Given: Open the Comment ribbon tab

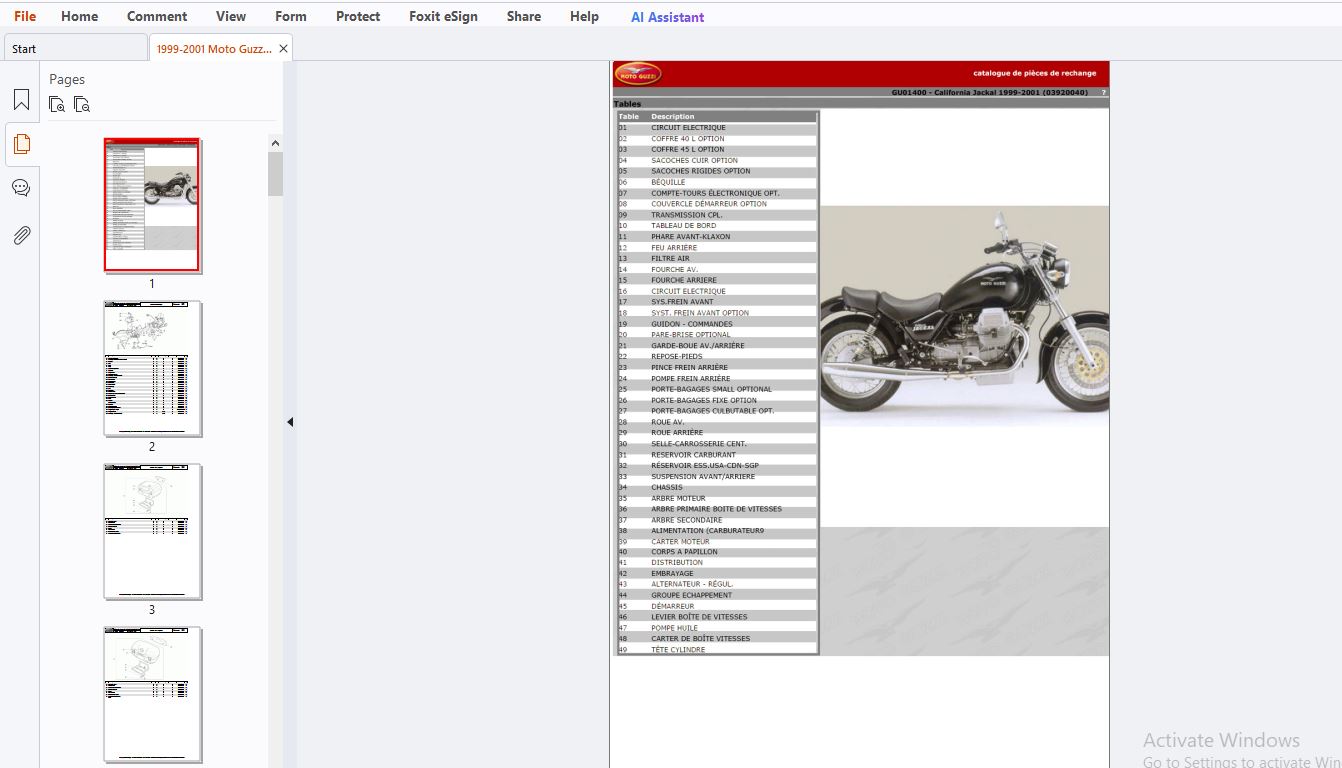Looking at the screenshot, I should pos(157,16).
